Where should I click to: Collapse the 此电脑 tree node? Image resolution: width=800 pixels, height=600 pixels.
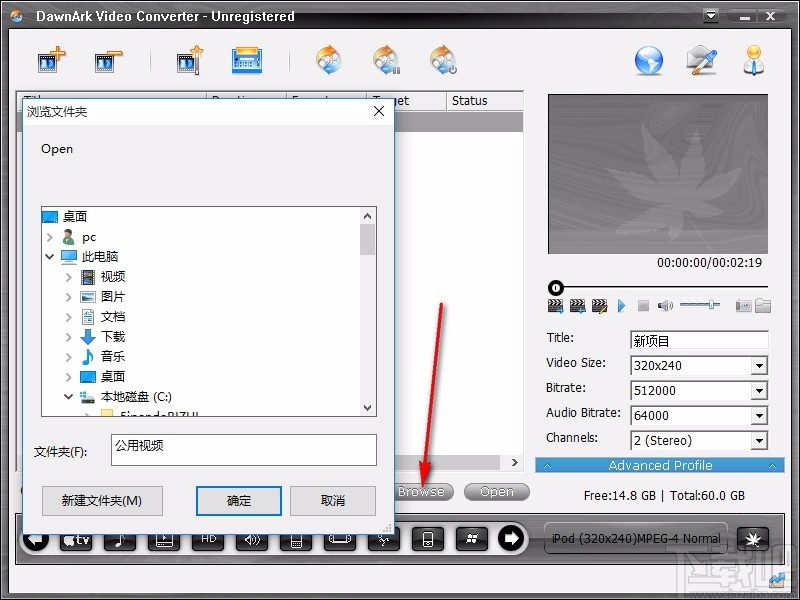[x=49, y=256]
